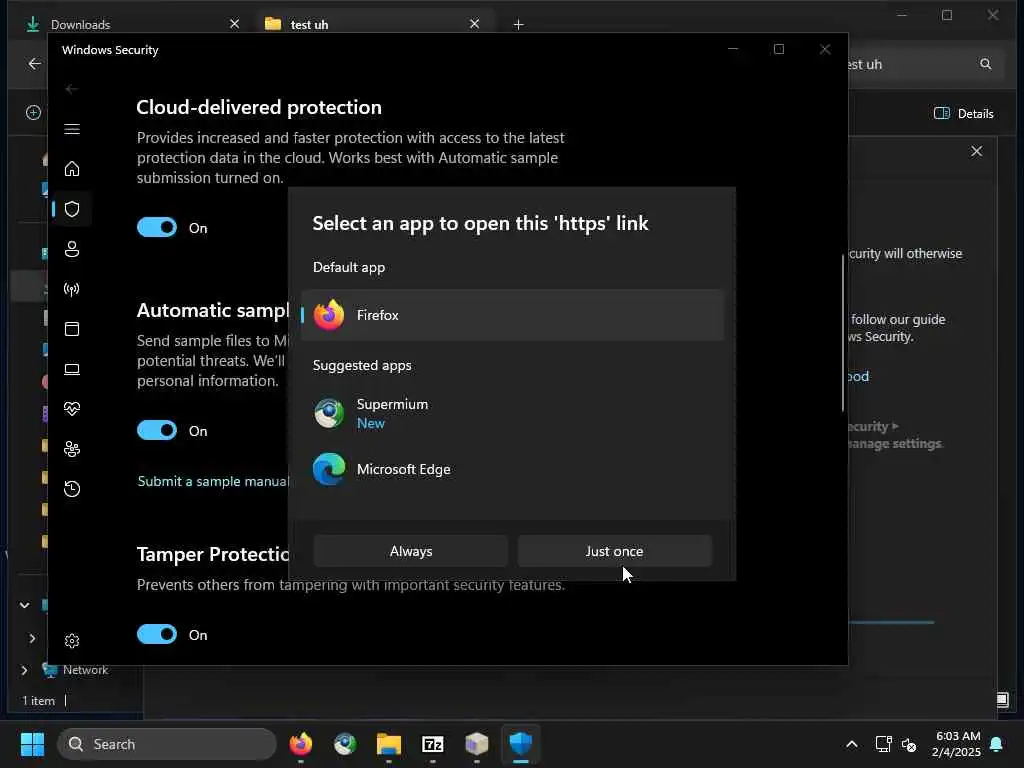The height and width of the screenshot is (768, 1024).
Task: Close the Downloads tab
Action: pos(234,24)
